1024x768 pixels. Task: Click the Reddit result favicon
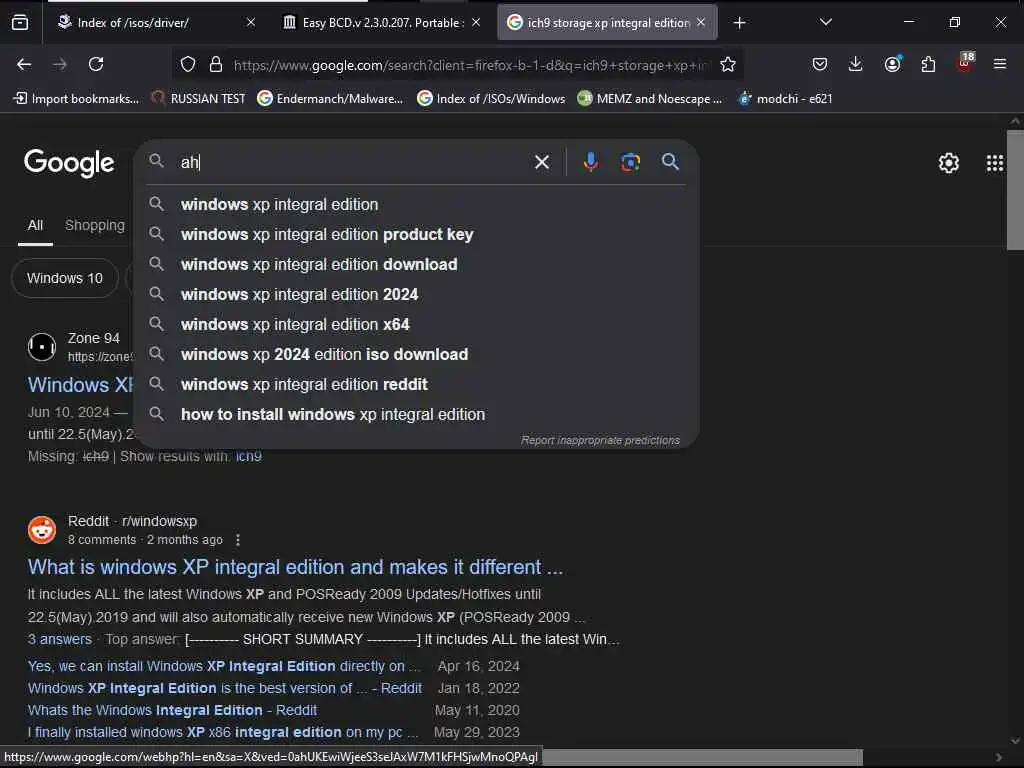click(x=42, y=530)
